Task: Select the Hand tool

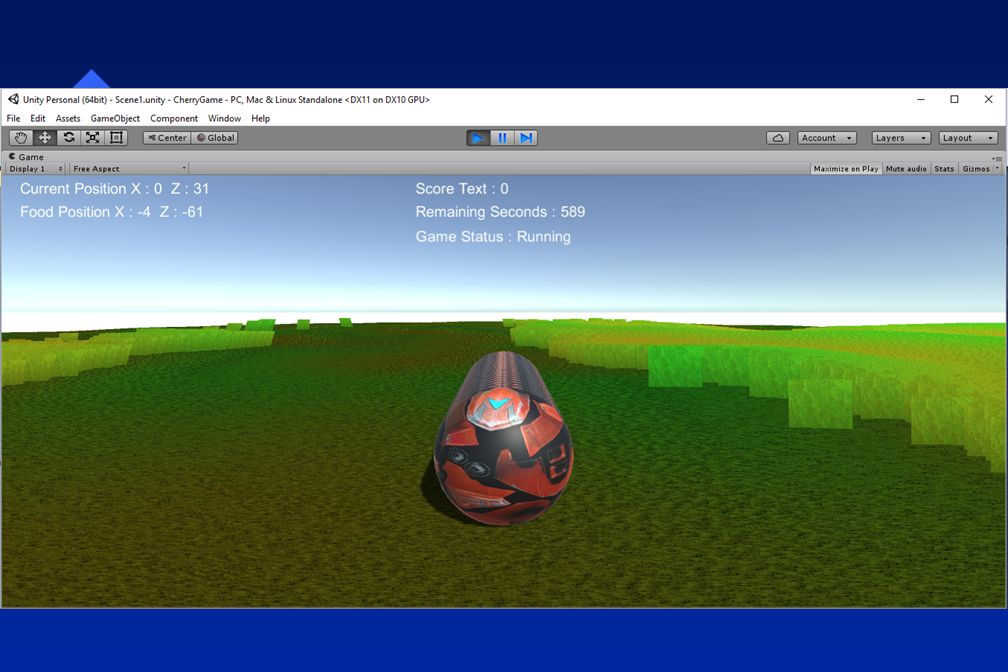Action: [21, 138]
